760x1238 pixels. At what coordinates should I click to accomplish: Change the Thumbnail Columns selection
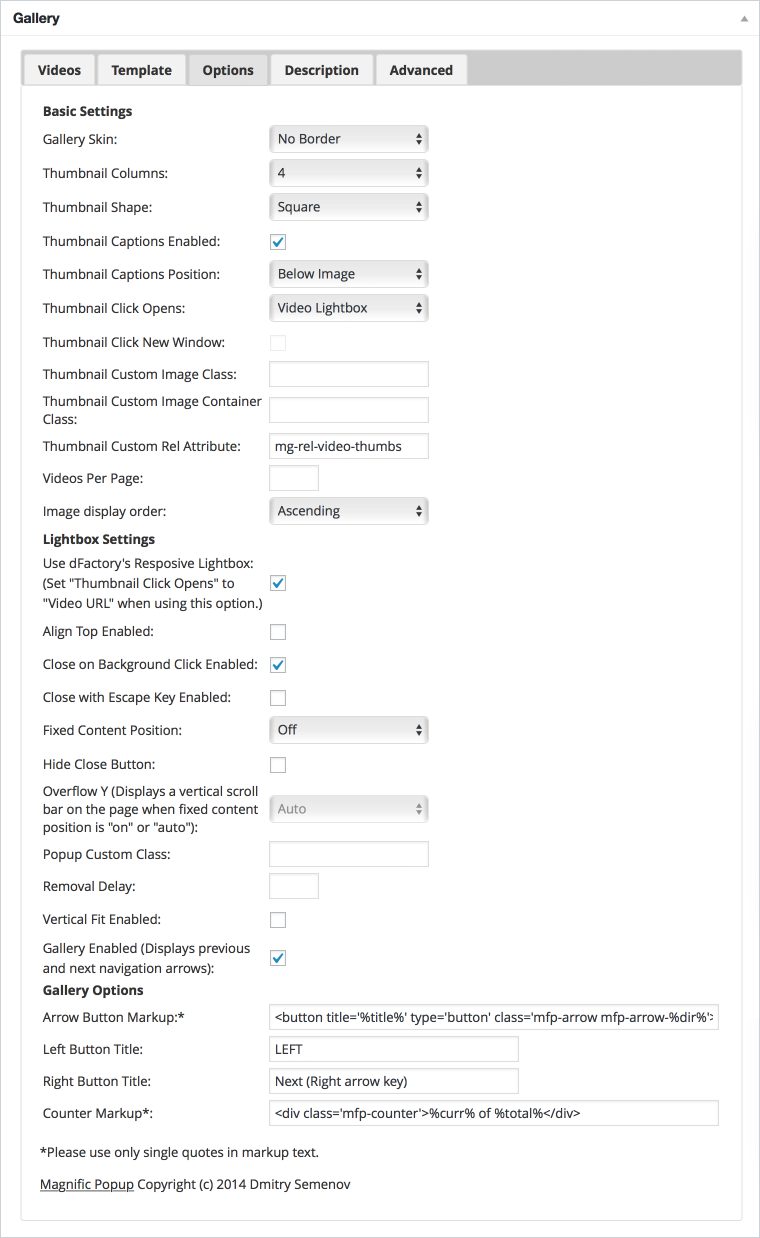[x=348, y=173]
